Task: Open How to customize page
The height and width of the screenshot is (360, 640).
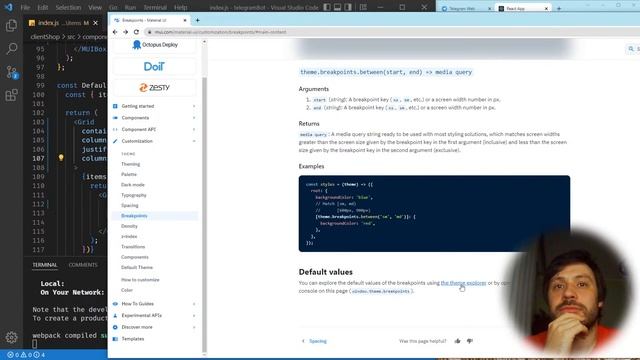Action: click(x=140, y=280)
